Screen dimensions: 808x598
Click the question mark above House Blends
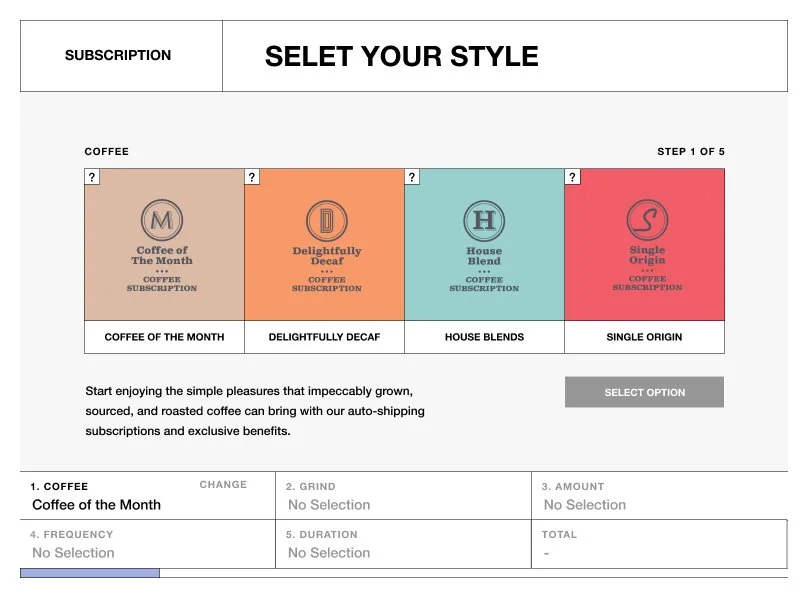pyautogui.click(x=412, y=176)
